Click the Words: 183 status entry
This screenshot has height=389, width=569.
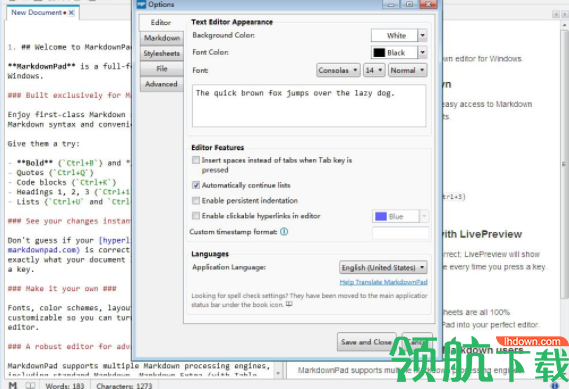coord(65,386)
